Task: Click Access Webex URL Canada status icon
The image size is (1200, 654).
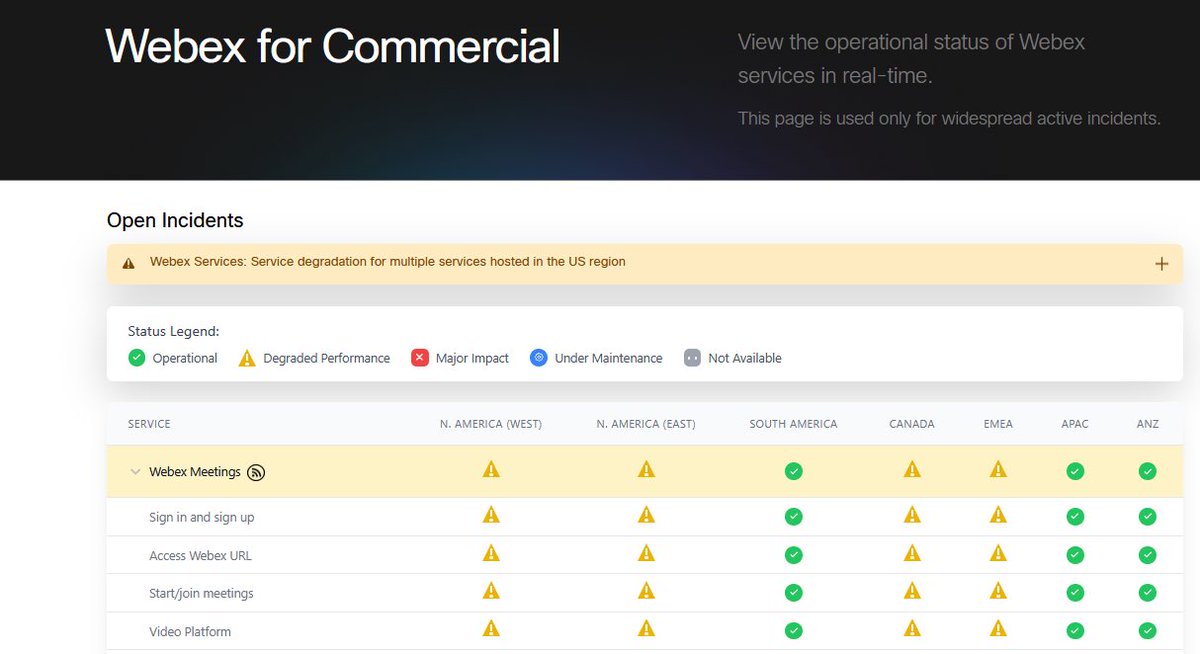Action: pos(912,553)
